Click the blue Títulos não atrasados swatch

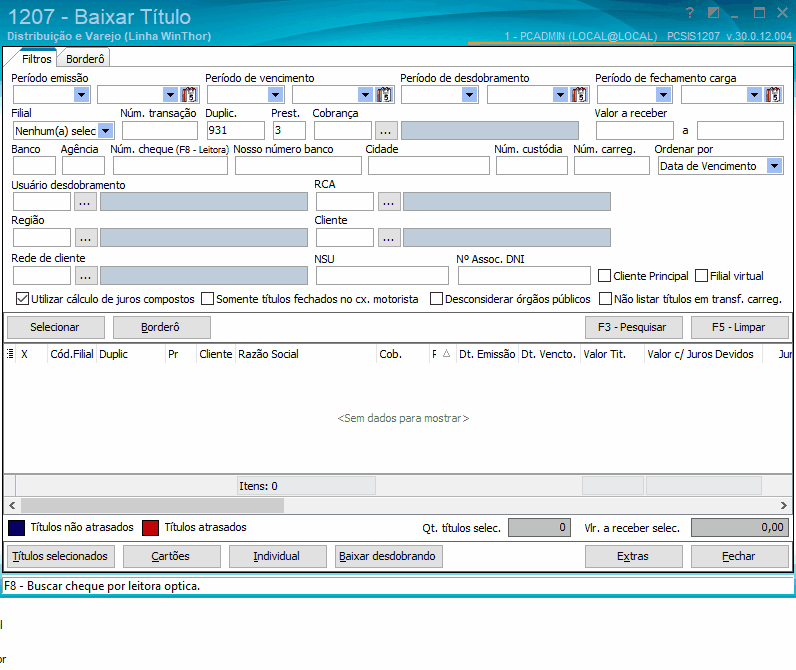pyautogui.click(x=16, y=528)
